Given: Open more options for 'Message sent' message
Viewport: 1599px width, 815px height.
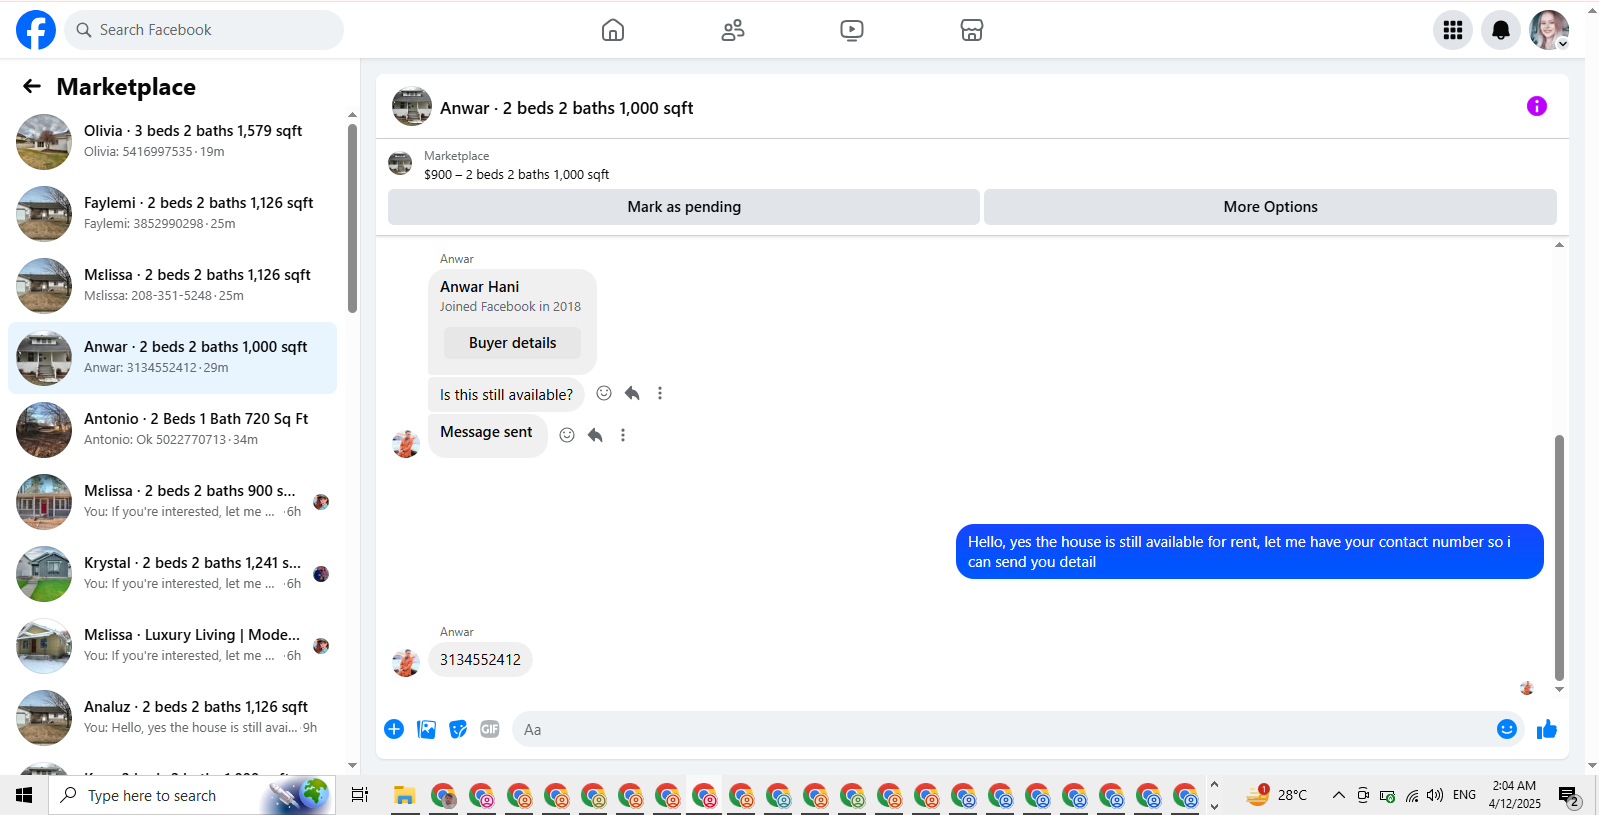Looking at the screenshot, I should [x=623, y=435].
